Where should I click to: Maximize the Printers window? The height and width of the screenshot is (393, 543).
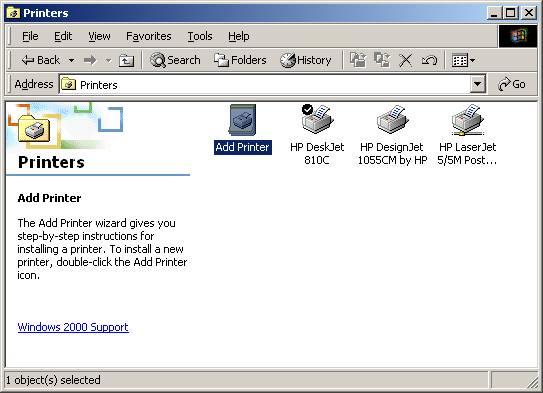[x=510, y=13]
